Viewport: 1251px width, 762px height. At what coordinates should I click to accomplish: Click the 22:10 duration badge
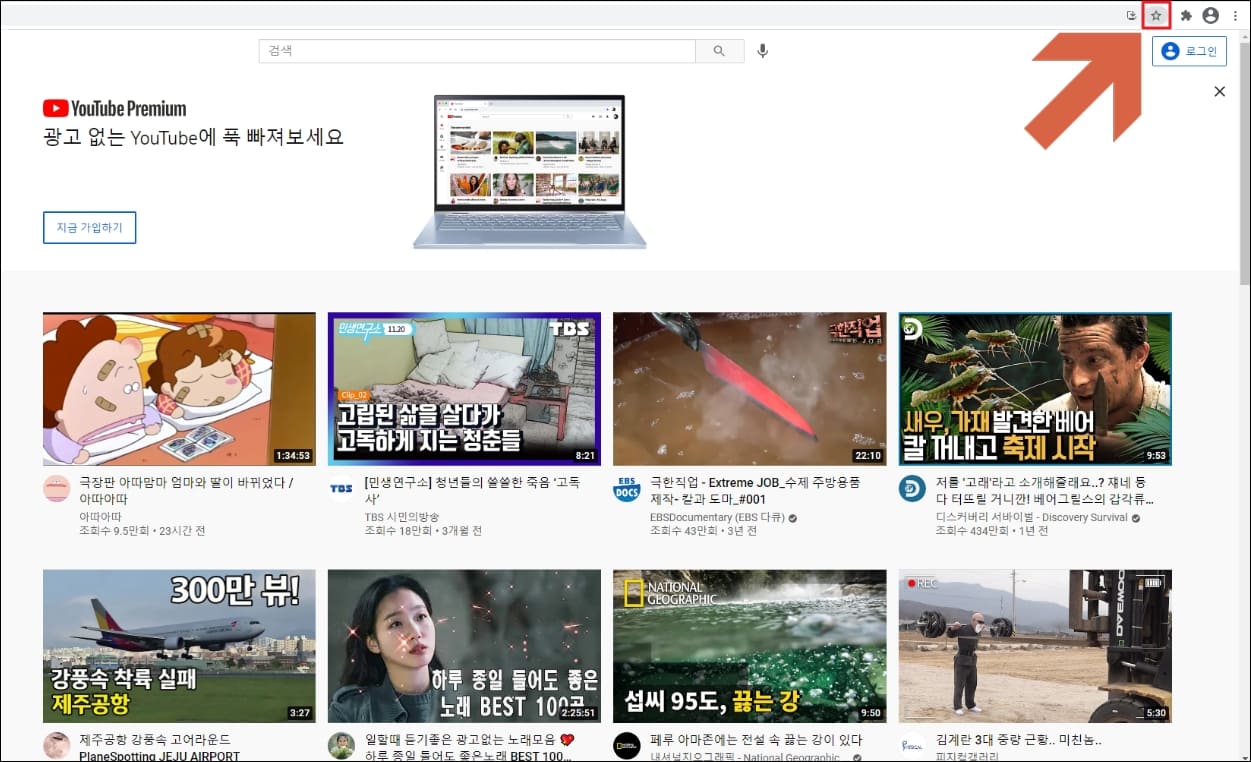tap(868, 456)
